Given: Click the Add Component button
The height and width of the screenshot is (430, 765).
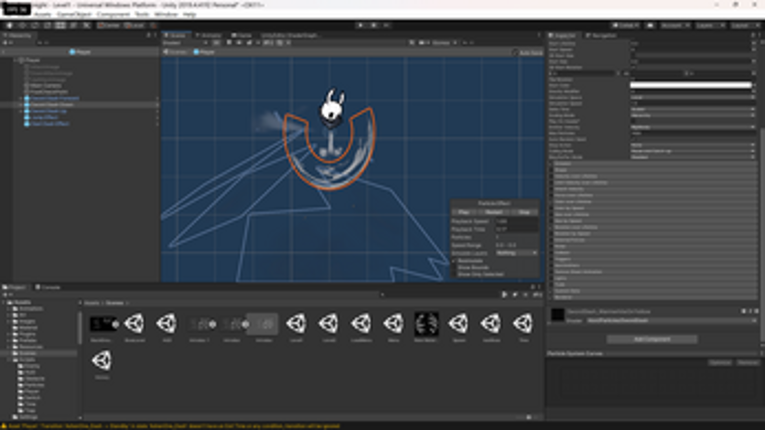Looking at the screenshot, I should click(x=652, y=339).
